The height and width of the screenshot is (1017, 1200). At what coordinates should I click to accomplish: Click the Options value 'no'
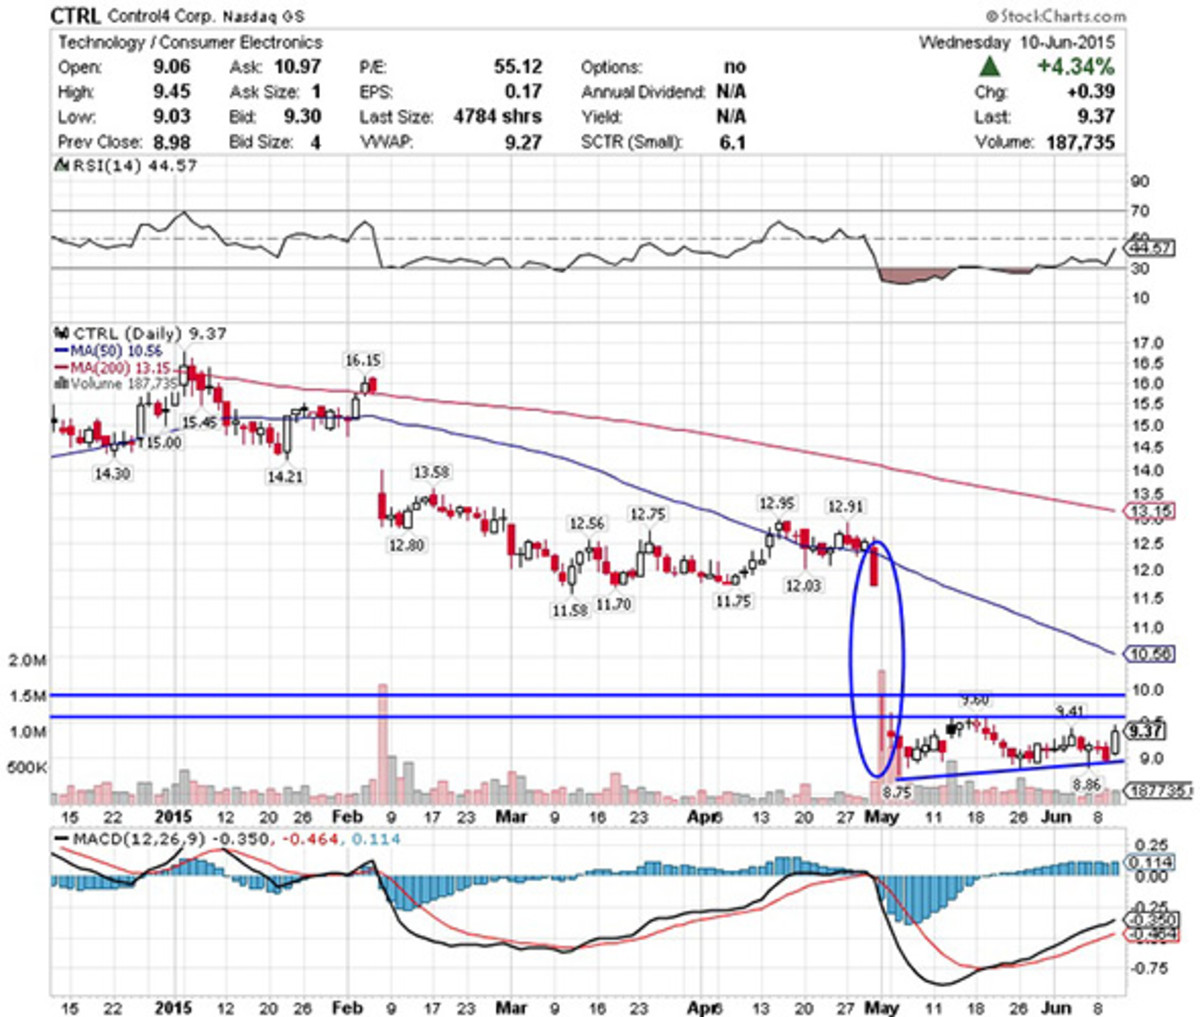pos(735,67)
